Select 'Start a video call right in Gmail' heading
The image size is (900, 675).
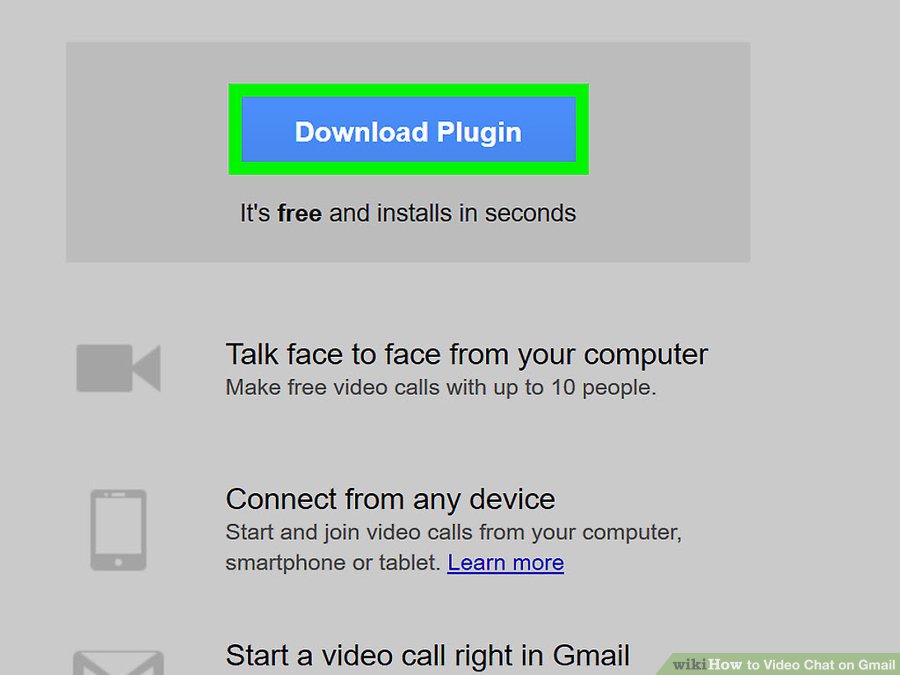[x=428, y=655]
